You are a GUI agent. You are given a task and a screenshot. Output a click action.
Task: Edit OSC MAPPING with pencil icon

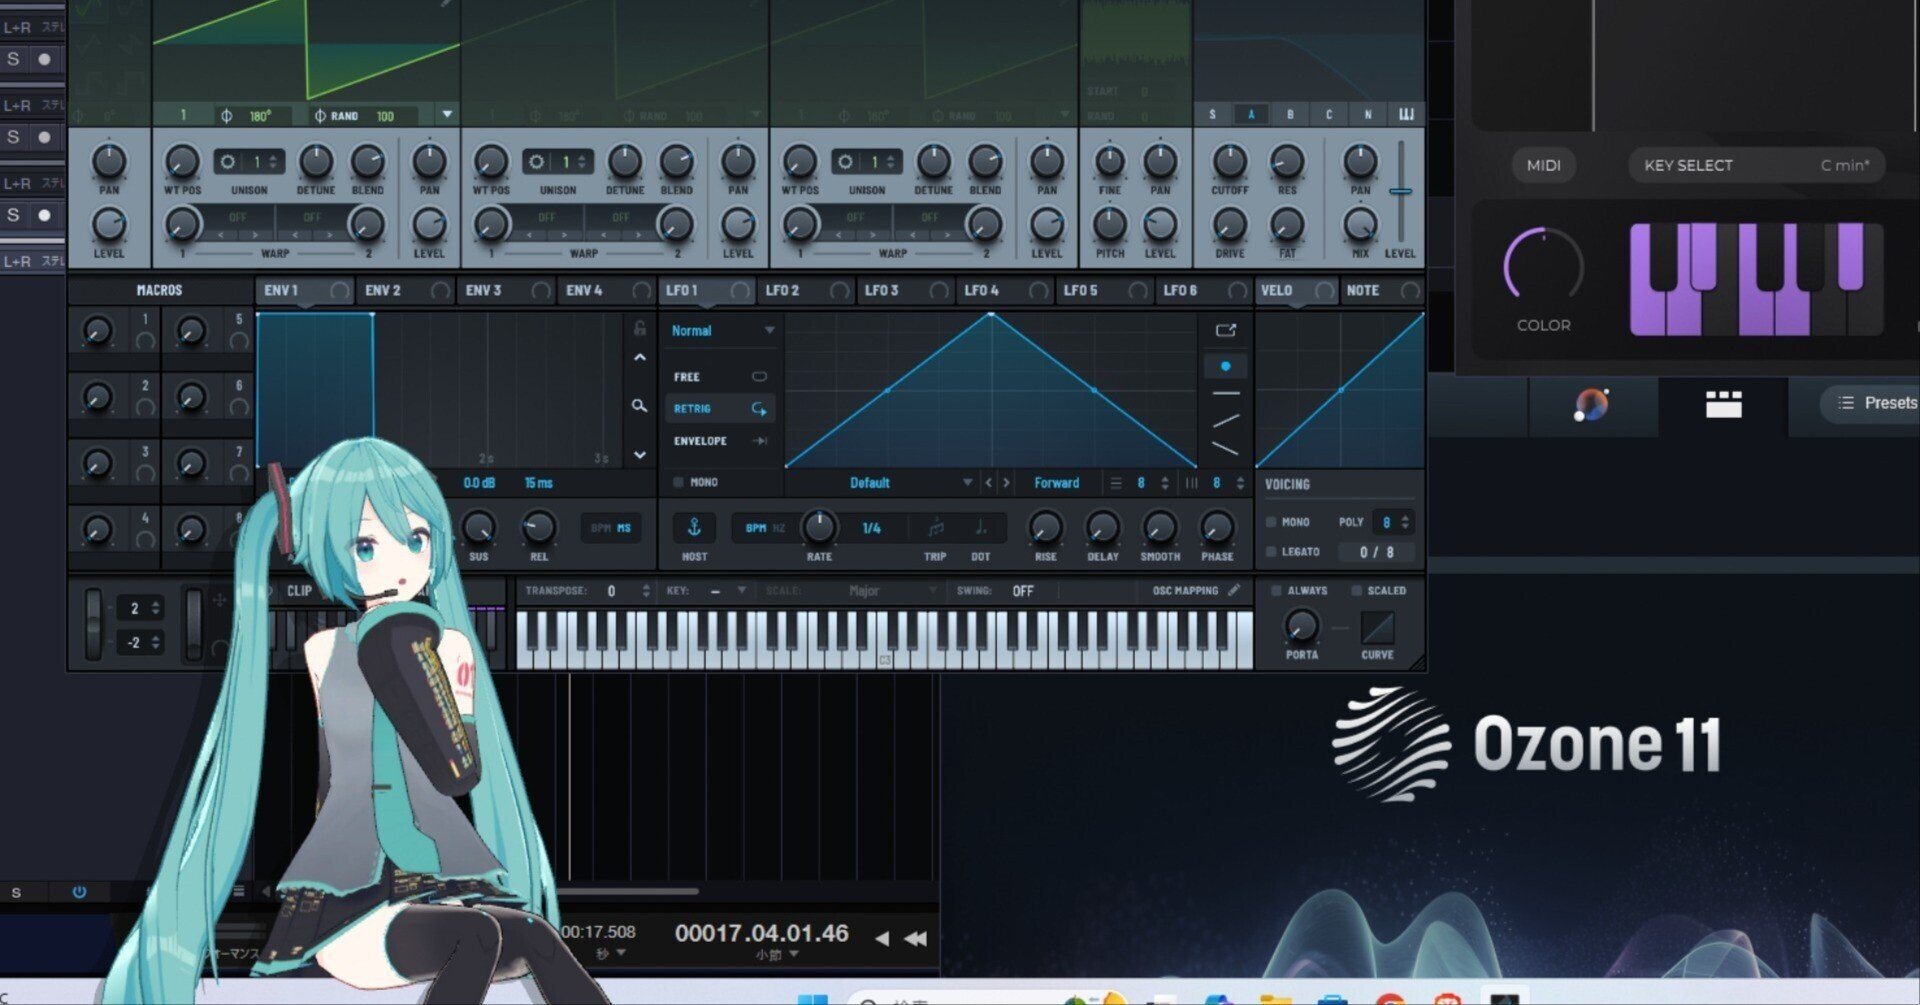click(x=1234, y=590)
